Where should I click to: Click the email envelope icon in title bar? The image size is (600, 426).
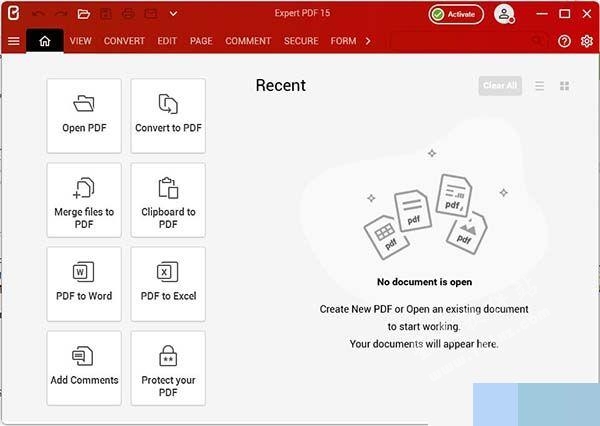[x=151, y=14]
